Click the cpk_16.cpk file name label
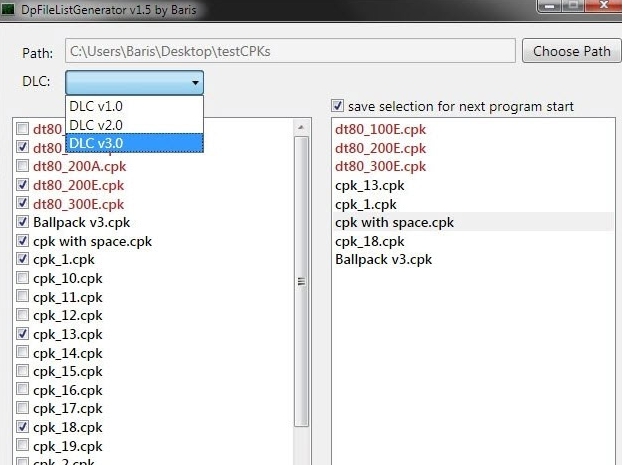 click(68, 390)
